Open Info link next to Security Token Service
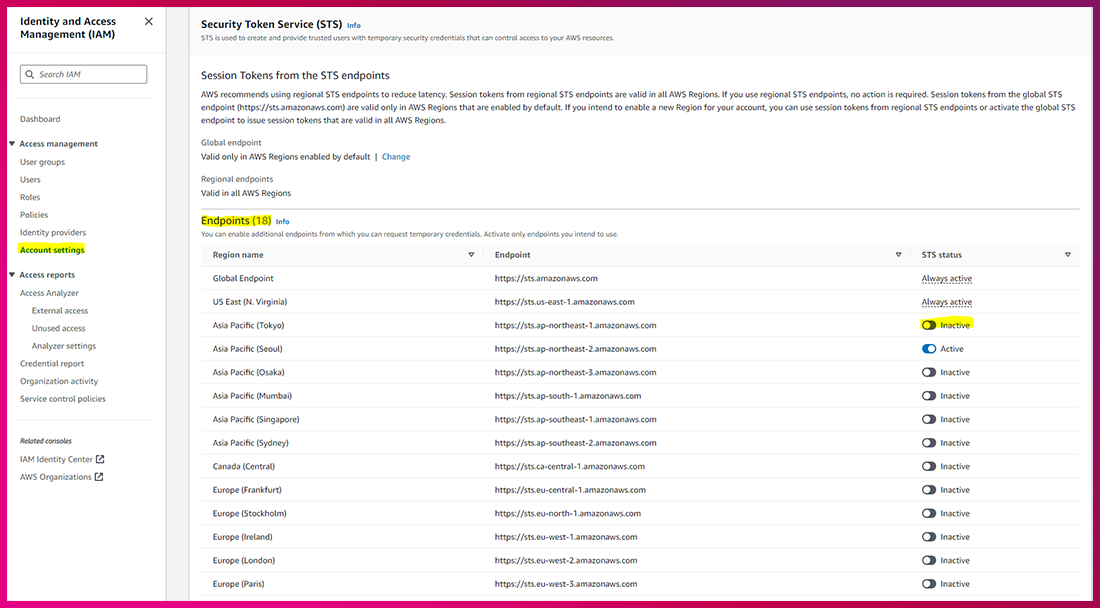Viewport: 1100px width, 608px height. (354, 25)
